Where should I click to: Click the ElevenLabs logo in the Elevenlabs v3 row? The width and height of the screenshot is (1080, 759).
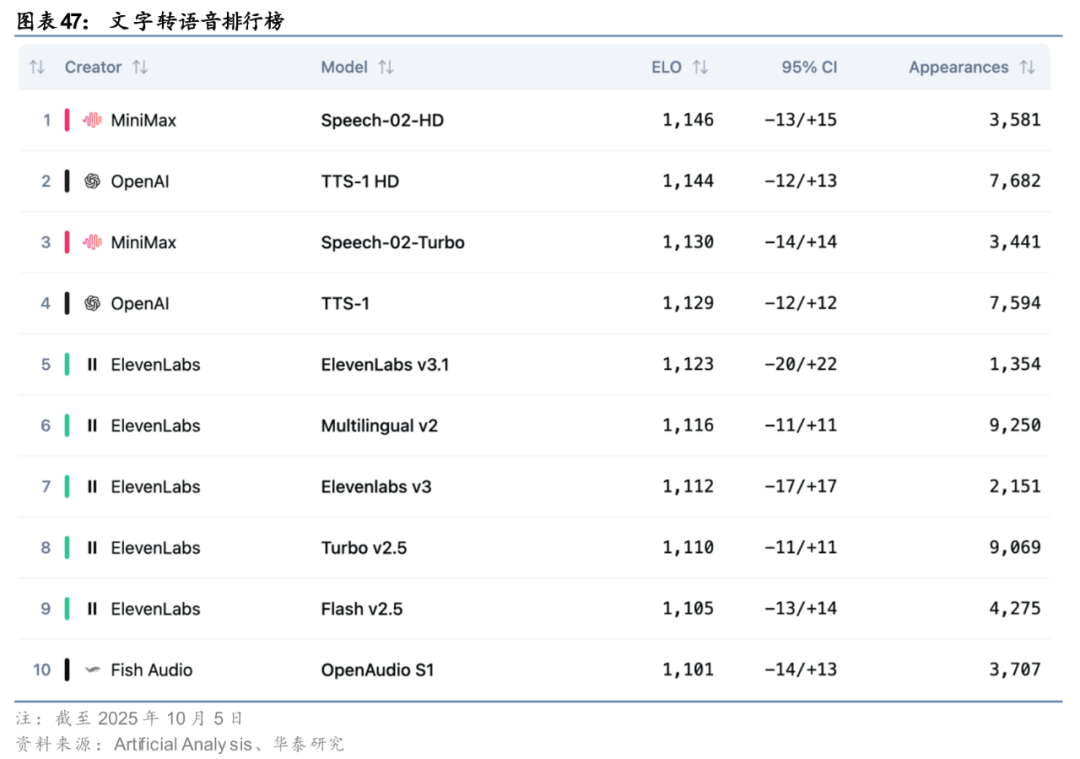[92, 487]
